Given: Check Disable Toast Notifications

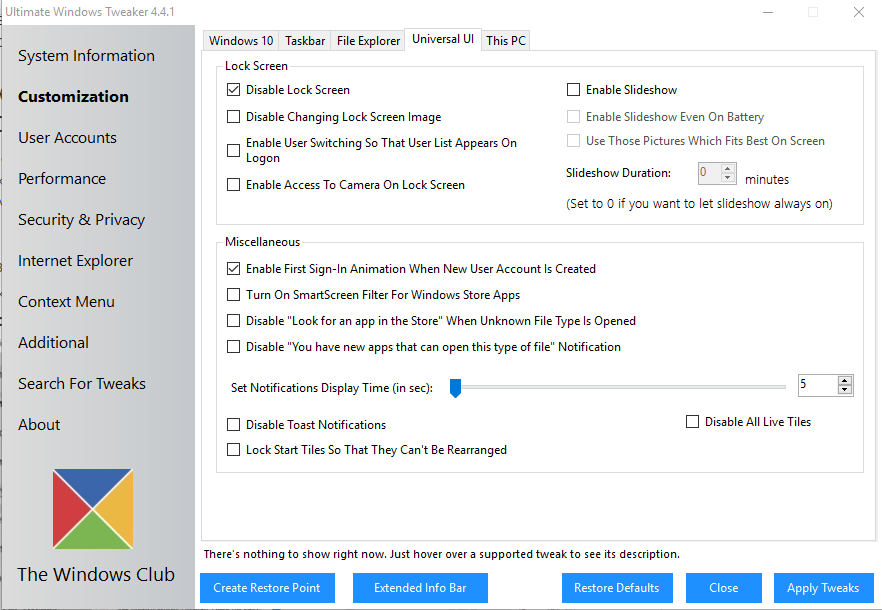Looking at the screenshot, I should tap(233, 424).
